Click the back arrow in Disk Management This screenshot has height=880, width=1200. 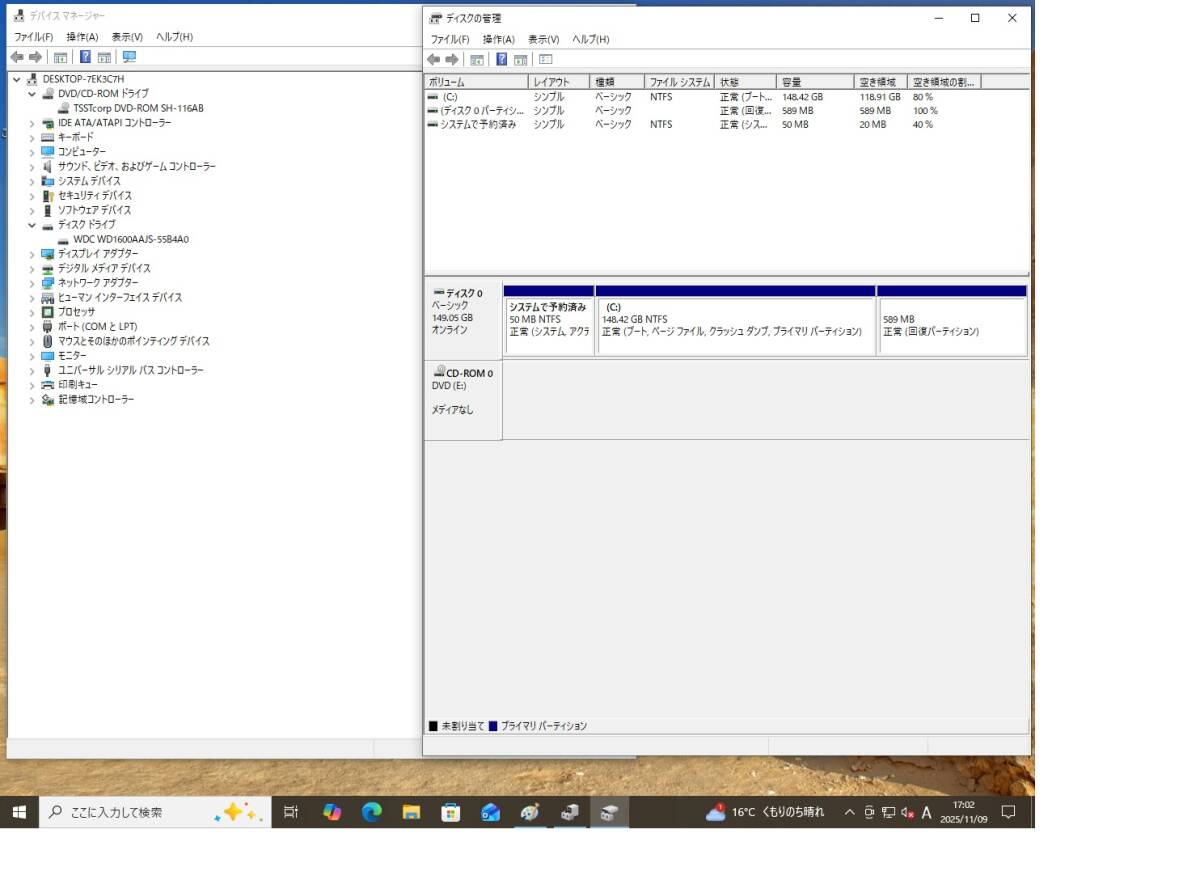coord(433,58)
